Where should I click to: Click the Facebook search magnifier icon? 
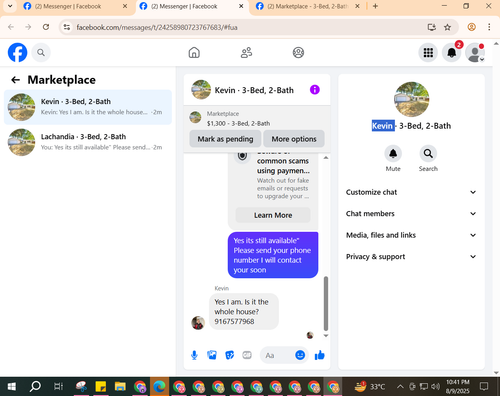pyautogui.click(x=41, y=53)
